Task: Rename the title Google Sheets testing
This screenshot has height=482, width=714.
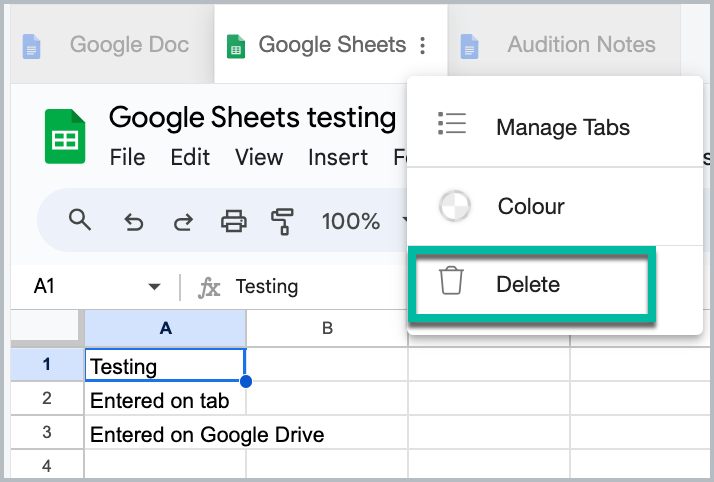Action: 252,117
